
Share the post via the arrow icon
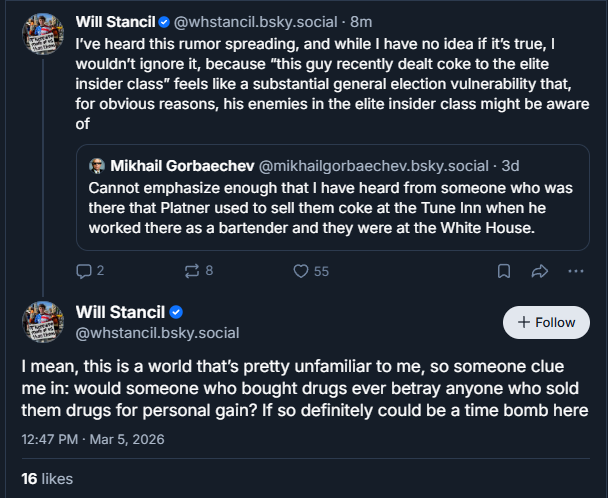(540, 271)
